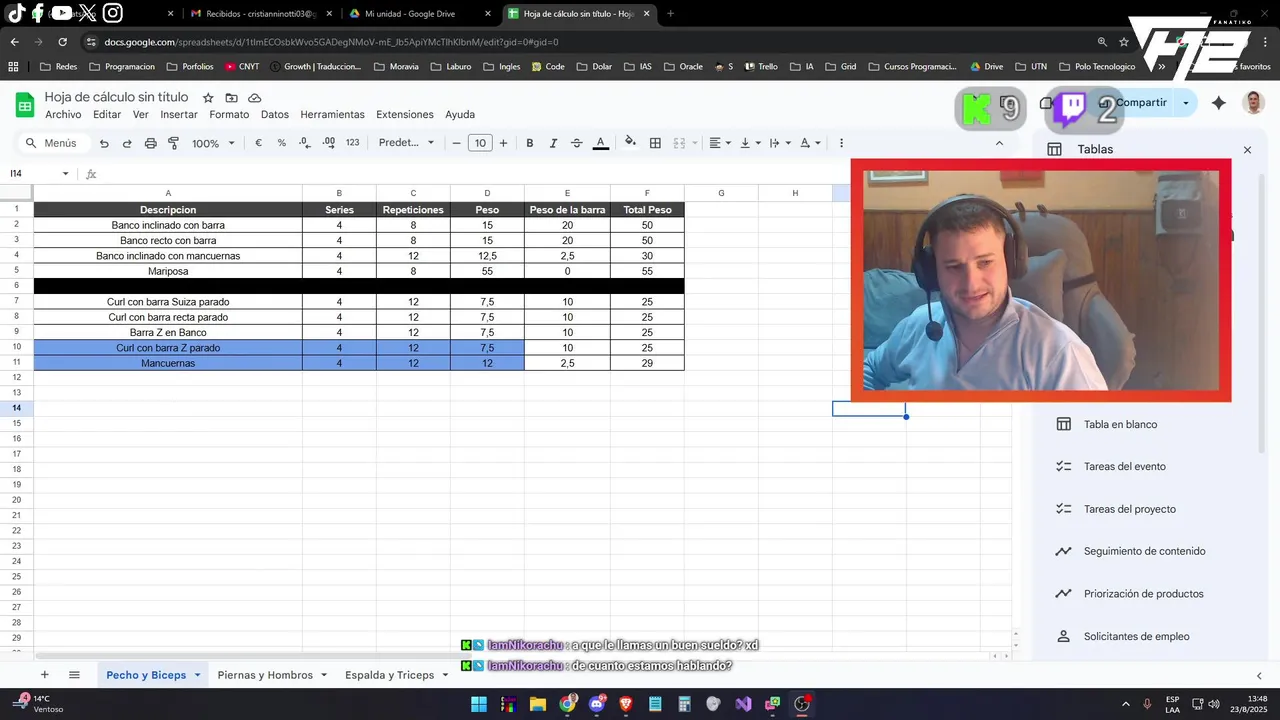Open the all sheets list icon
The width and height of the screenshot is (1280, 720).
pyautogui.click(x=74, y=675)
